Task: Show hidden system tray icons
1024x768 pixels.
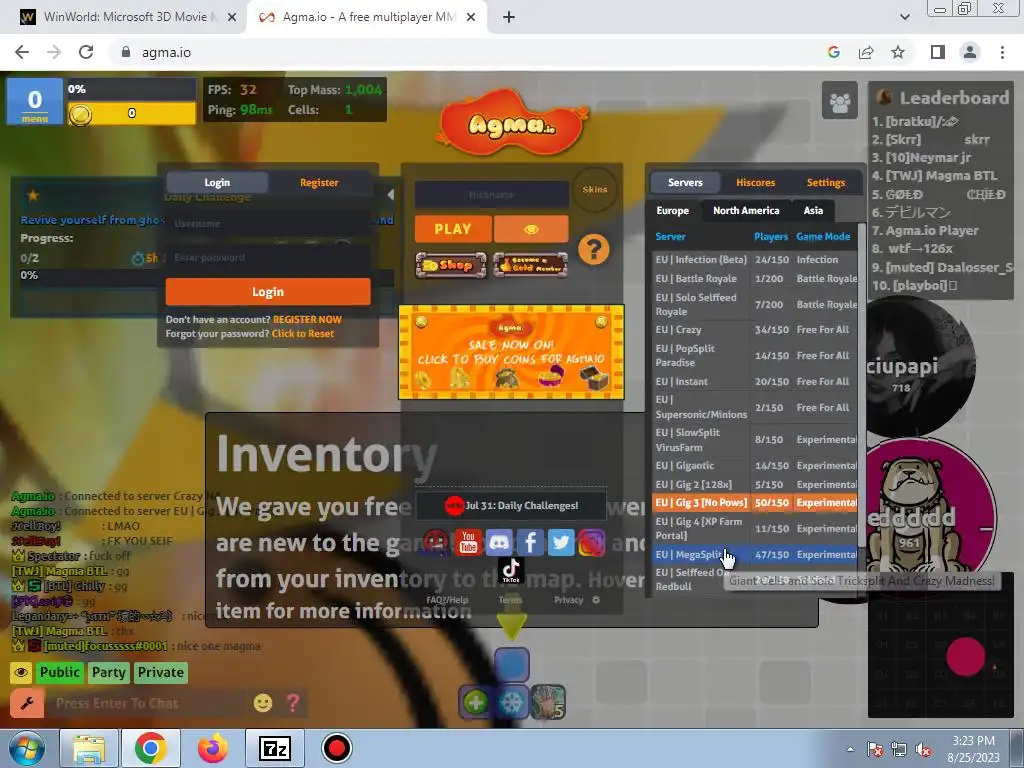Action: click(850, 749)
